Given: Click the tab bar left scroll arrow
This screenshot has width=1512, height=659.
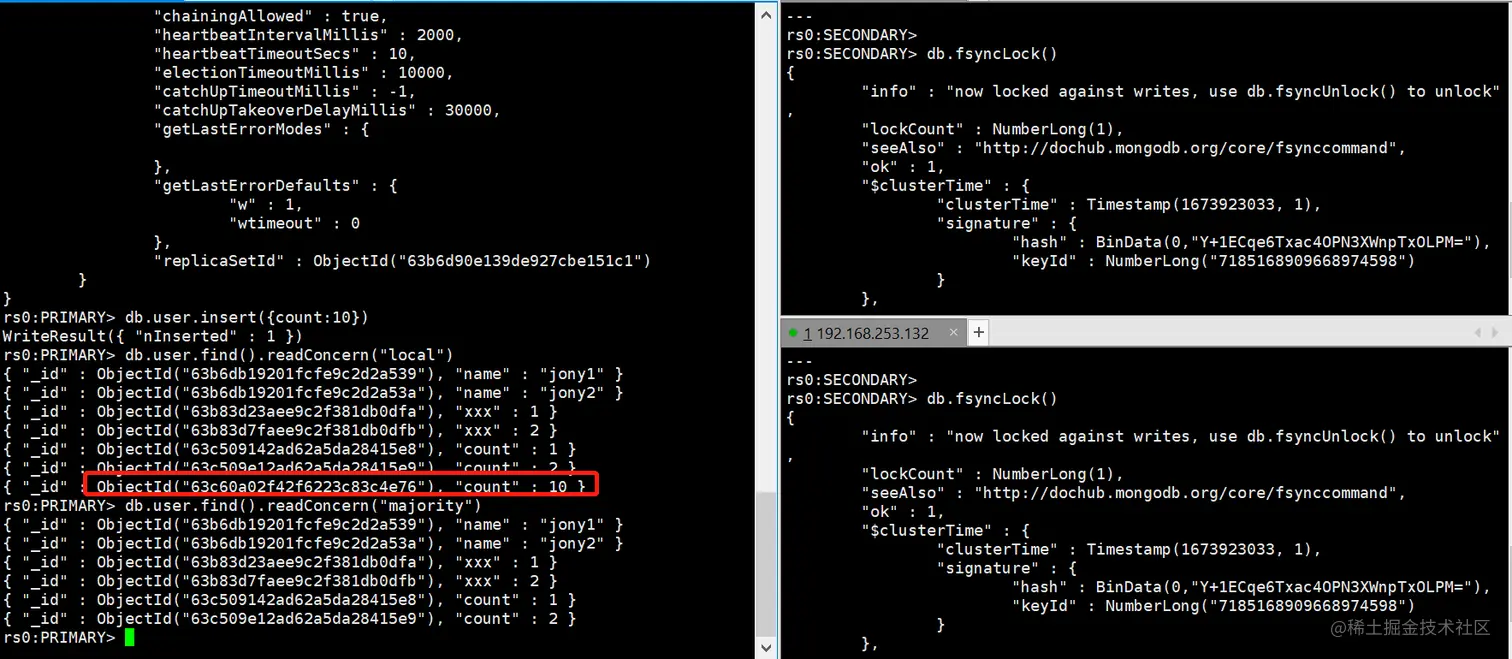Looking at the screenshot, I should 1478,333.
